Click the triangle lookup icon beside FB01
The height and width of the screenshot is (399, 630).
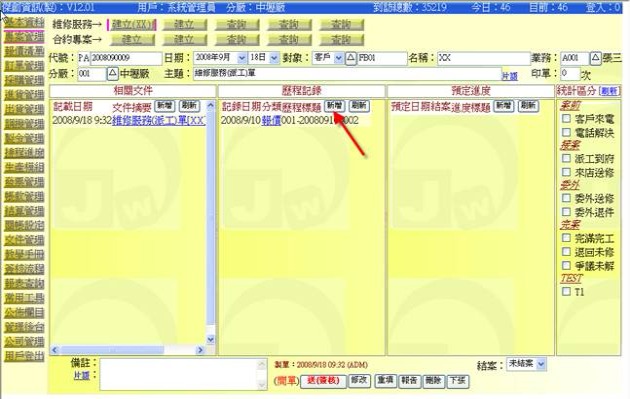coord(351,58)
